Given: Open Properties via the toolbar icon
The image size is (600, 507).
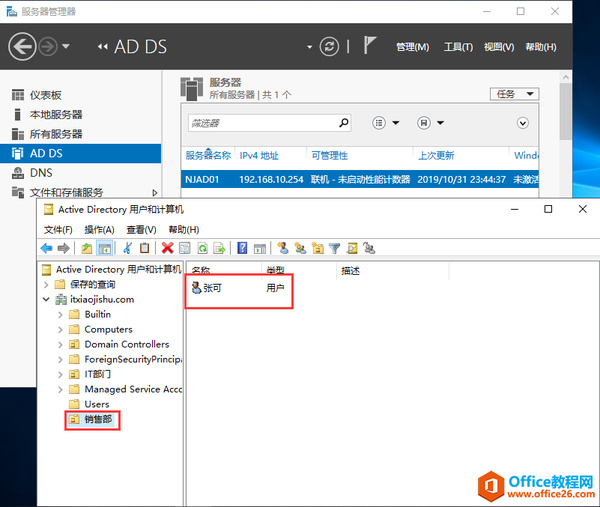Looking at the screenshot, I should [x=184, y=248].
